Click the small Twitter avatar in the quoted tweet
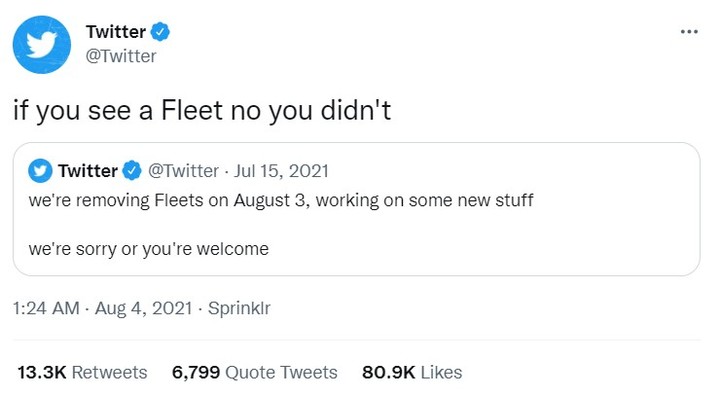 40,171
